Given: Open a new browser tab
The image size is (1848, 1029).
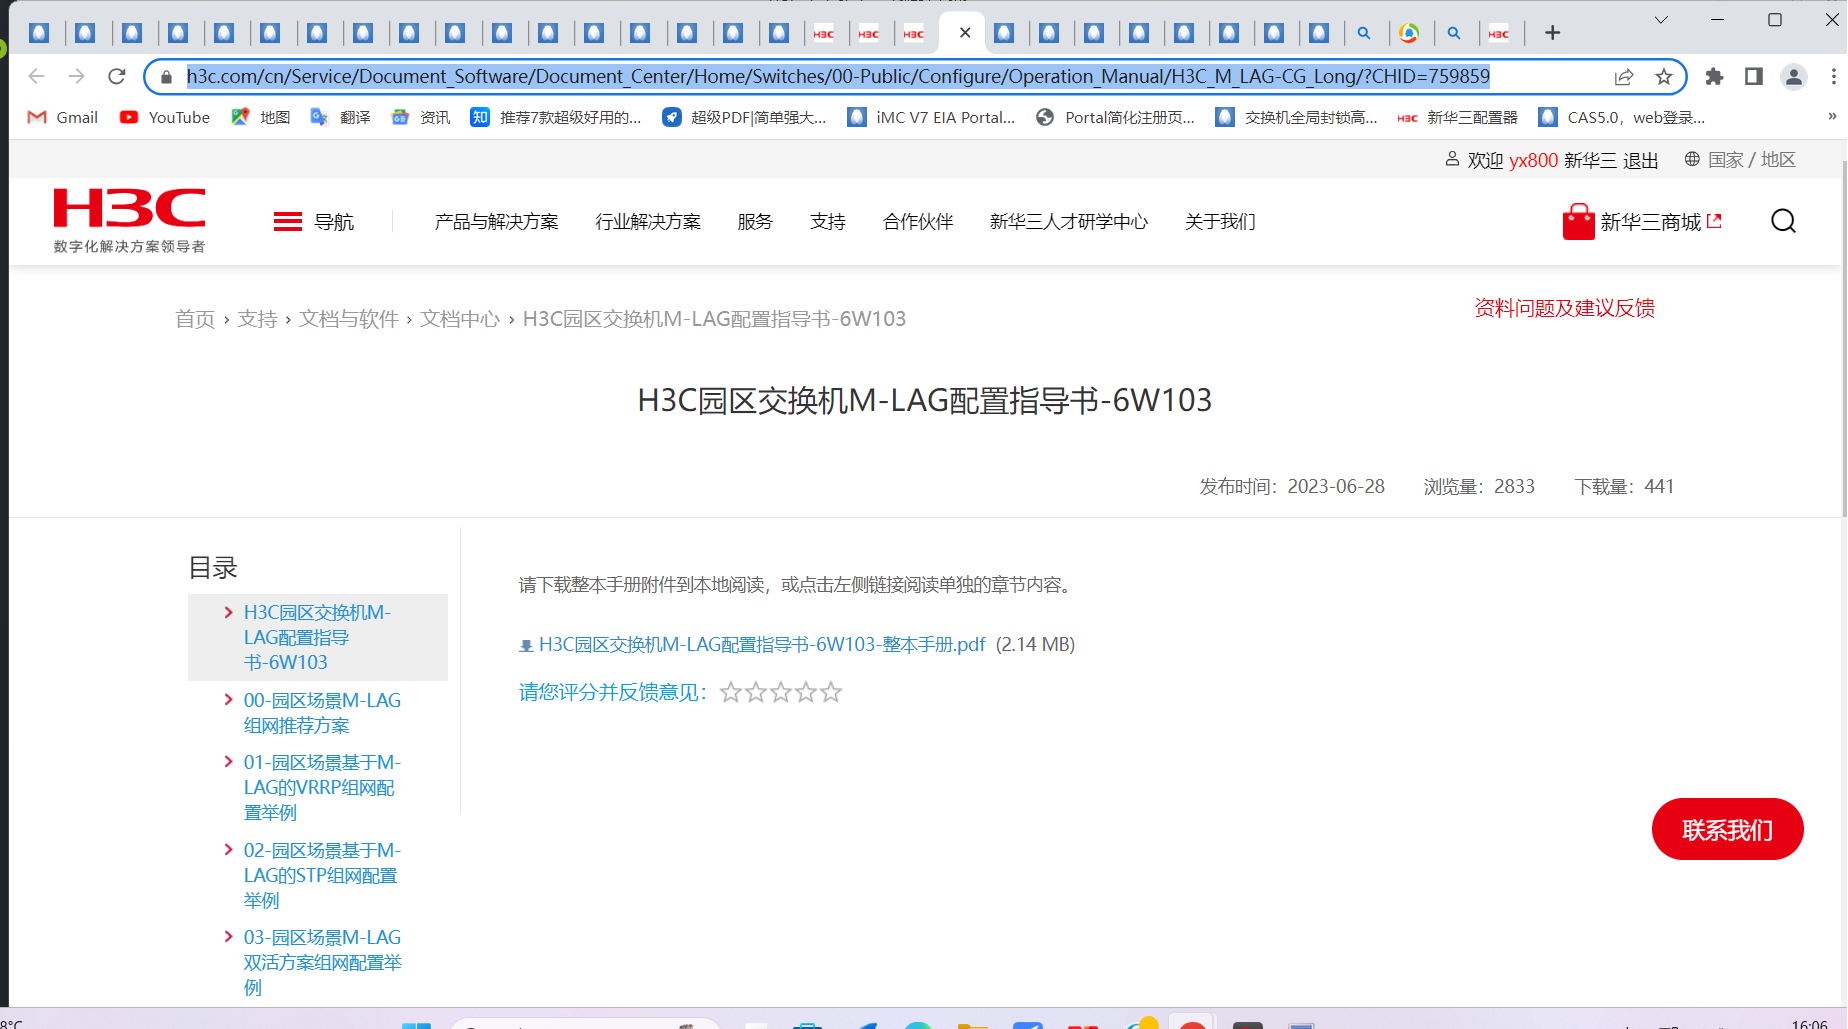Looking at the screenshot, I should pos(1552,33).
